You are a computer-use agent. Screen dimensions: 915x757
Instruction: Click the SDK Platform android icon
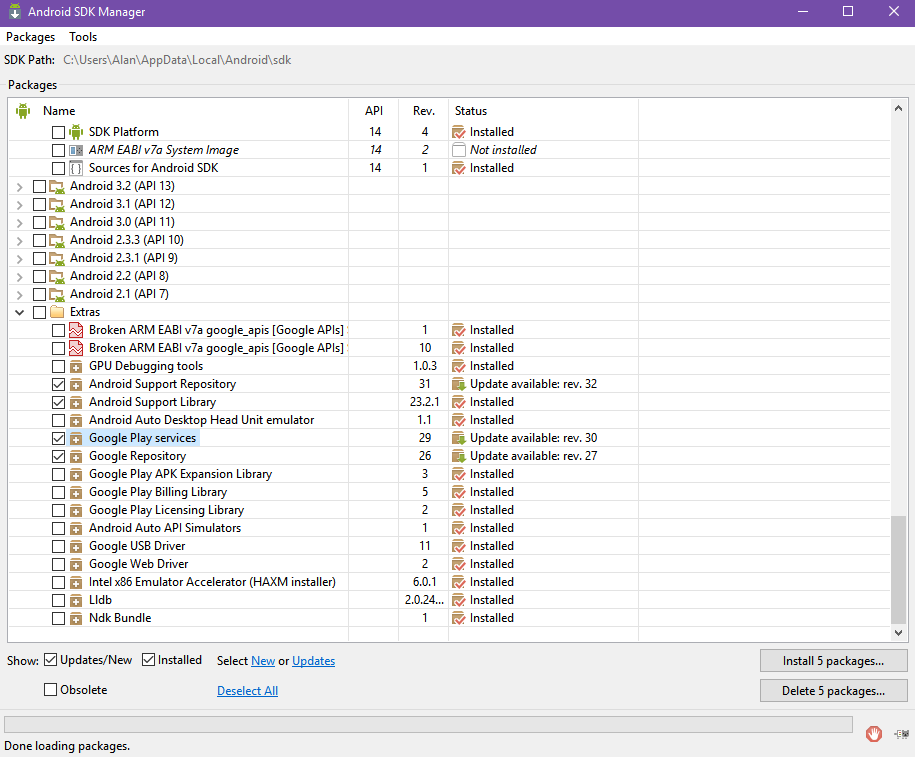76,132
